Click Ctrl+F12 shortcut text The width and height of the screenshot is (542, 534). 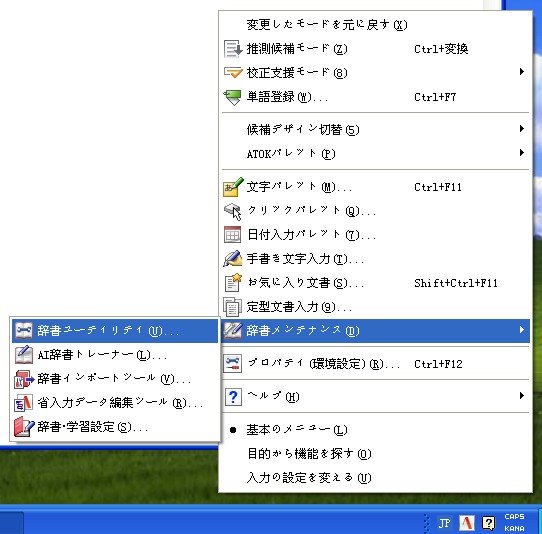438,364
